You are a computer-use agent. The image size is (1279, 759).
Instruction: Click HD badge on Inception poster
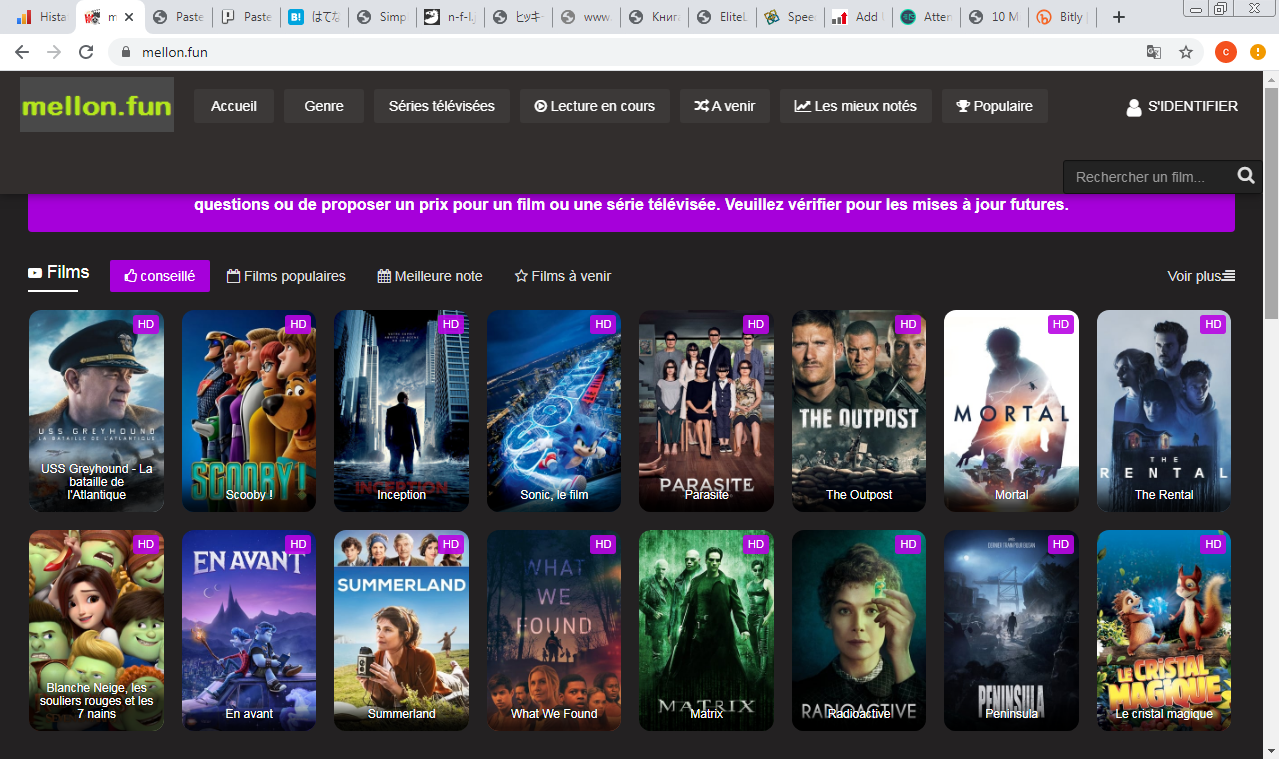tap(451, 324)
